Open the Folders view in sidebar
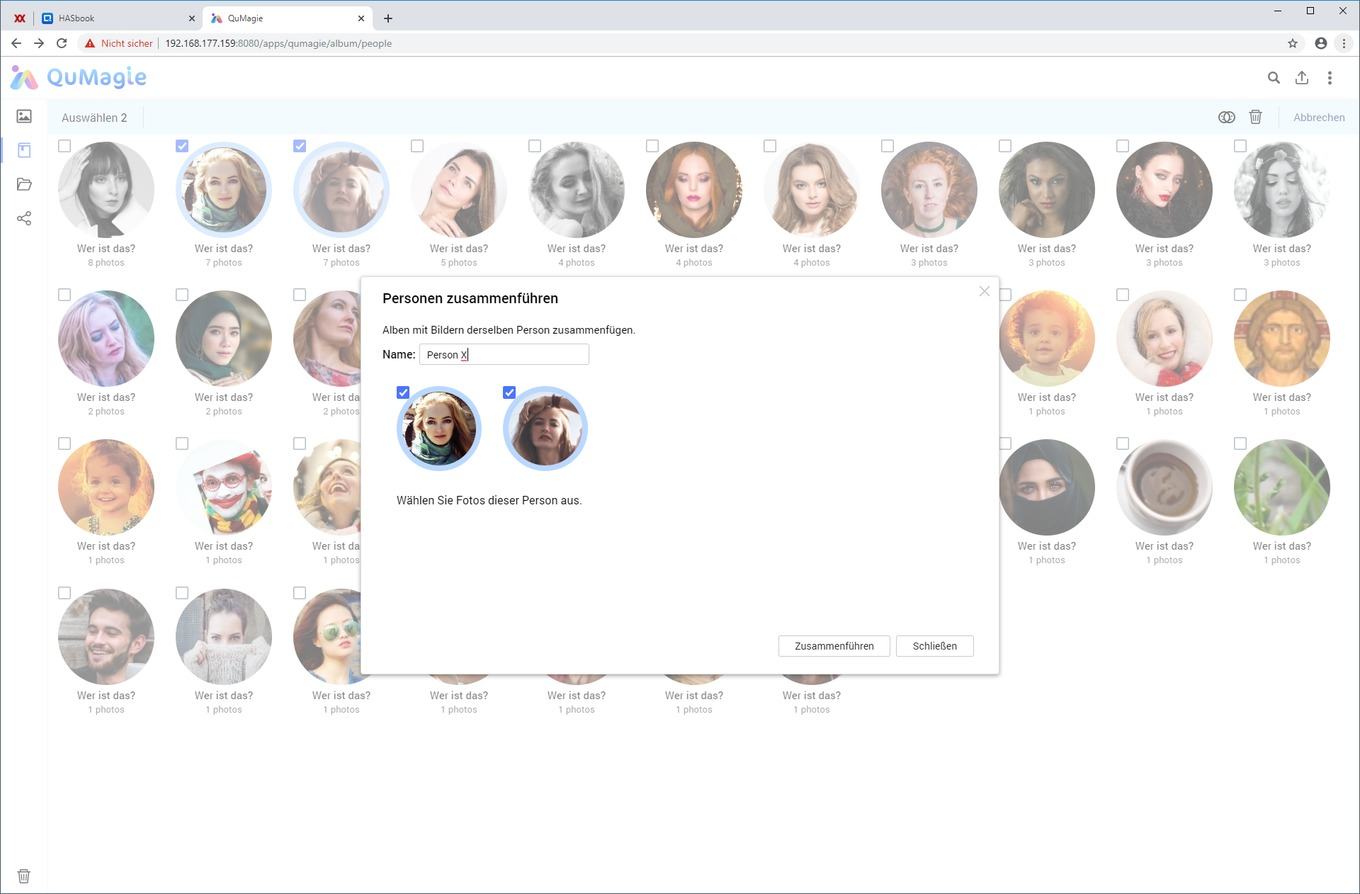 tap(24, 184)
